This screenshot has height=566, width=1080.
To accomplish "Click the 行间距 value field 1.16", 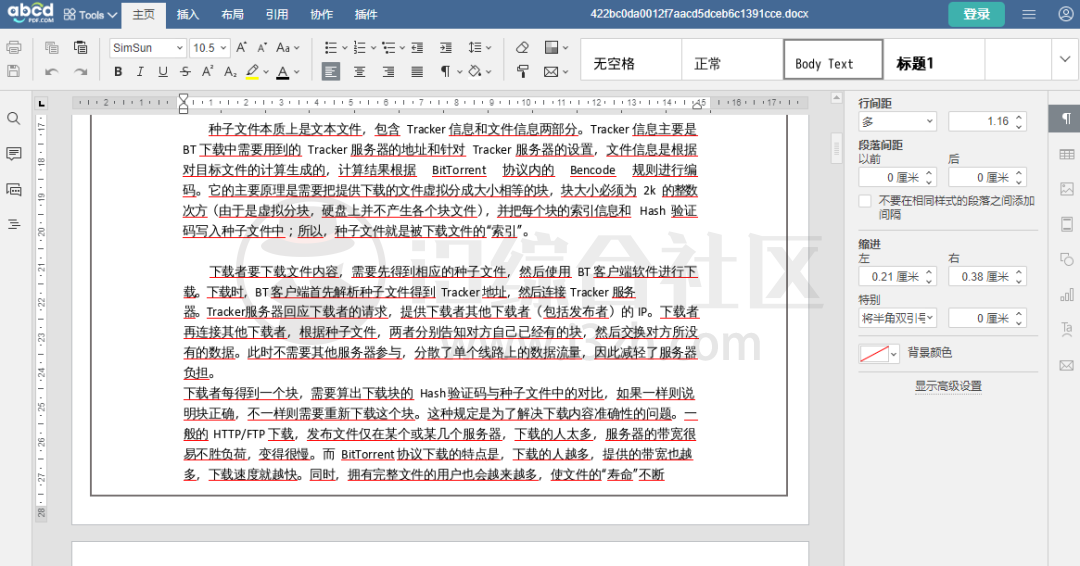I will 987,121.
